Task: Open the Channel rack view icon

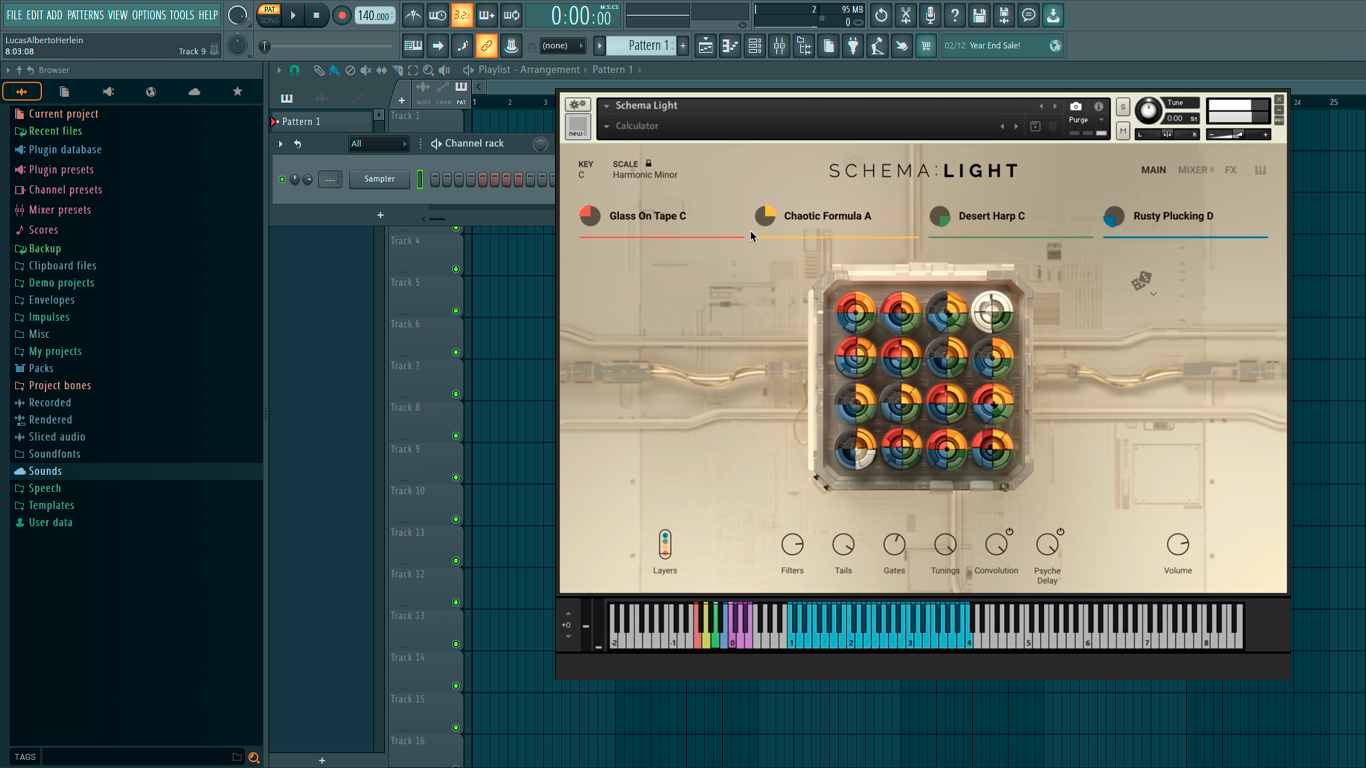Action: (x=755, y=45)
